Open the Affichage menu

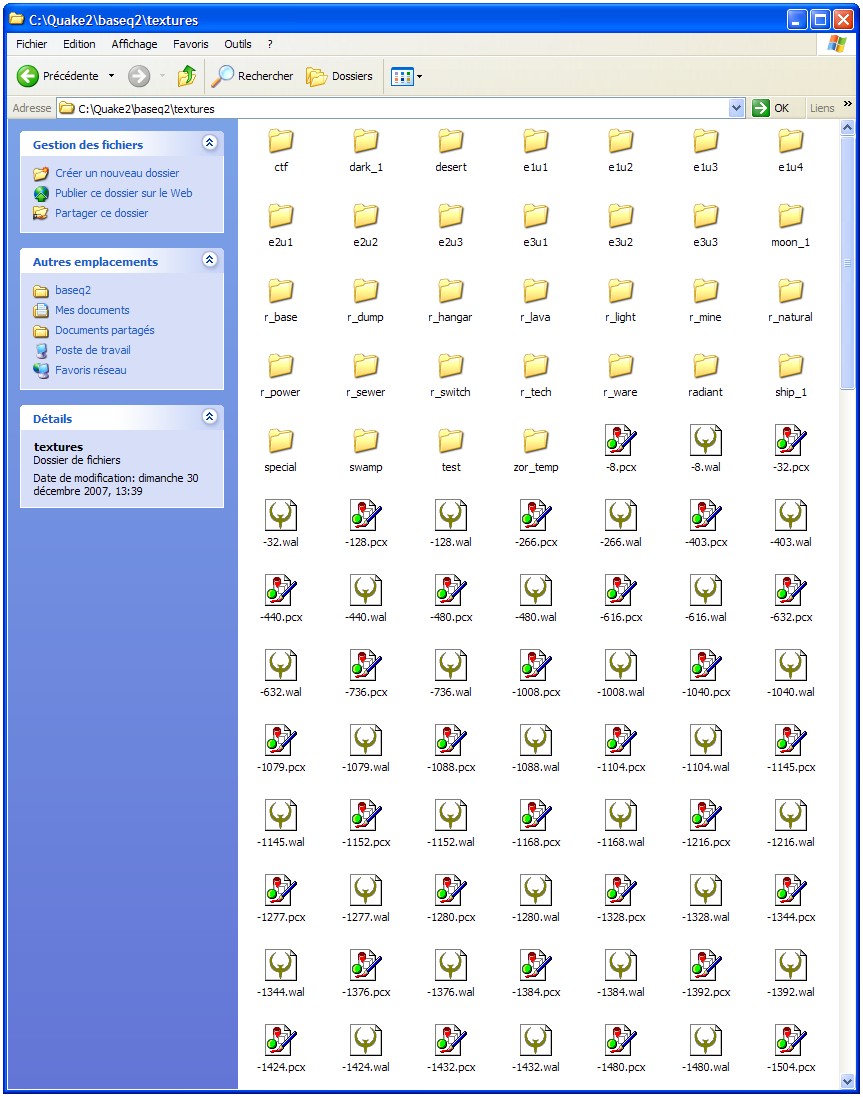pos(134,44)
